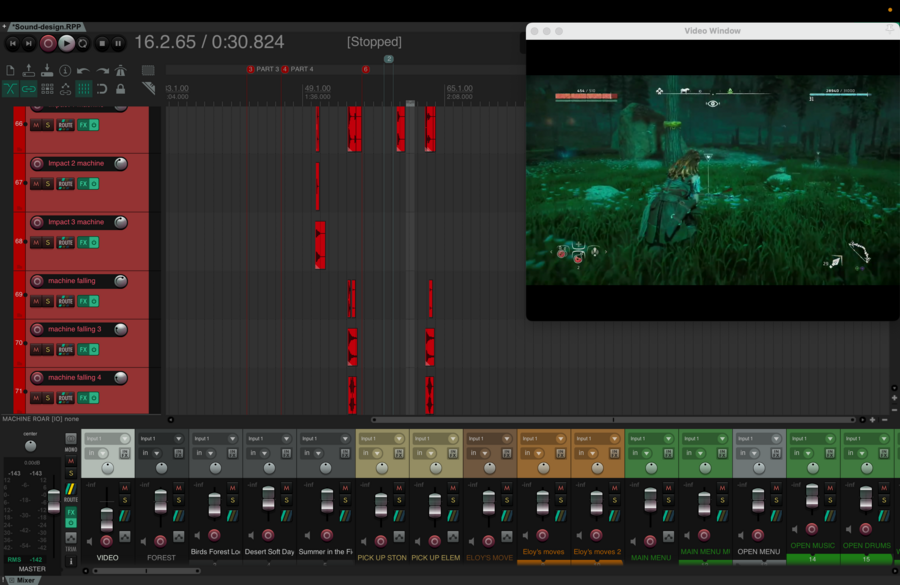Viewport: 900px width, 585px height.
Task: Open project settings info icon
Action: [65, 71]
